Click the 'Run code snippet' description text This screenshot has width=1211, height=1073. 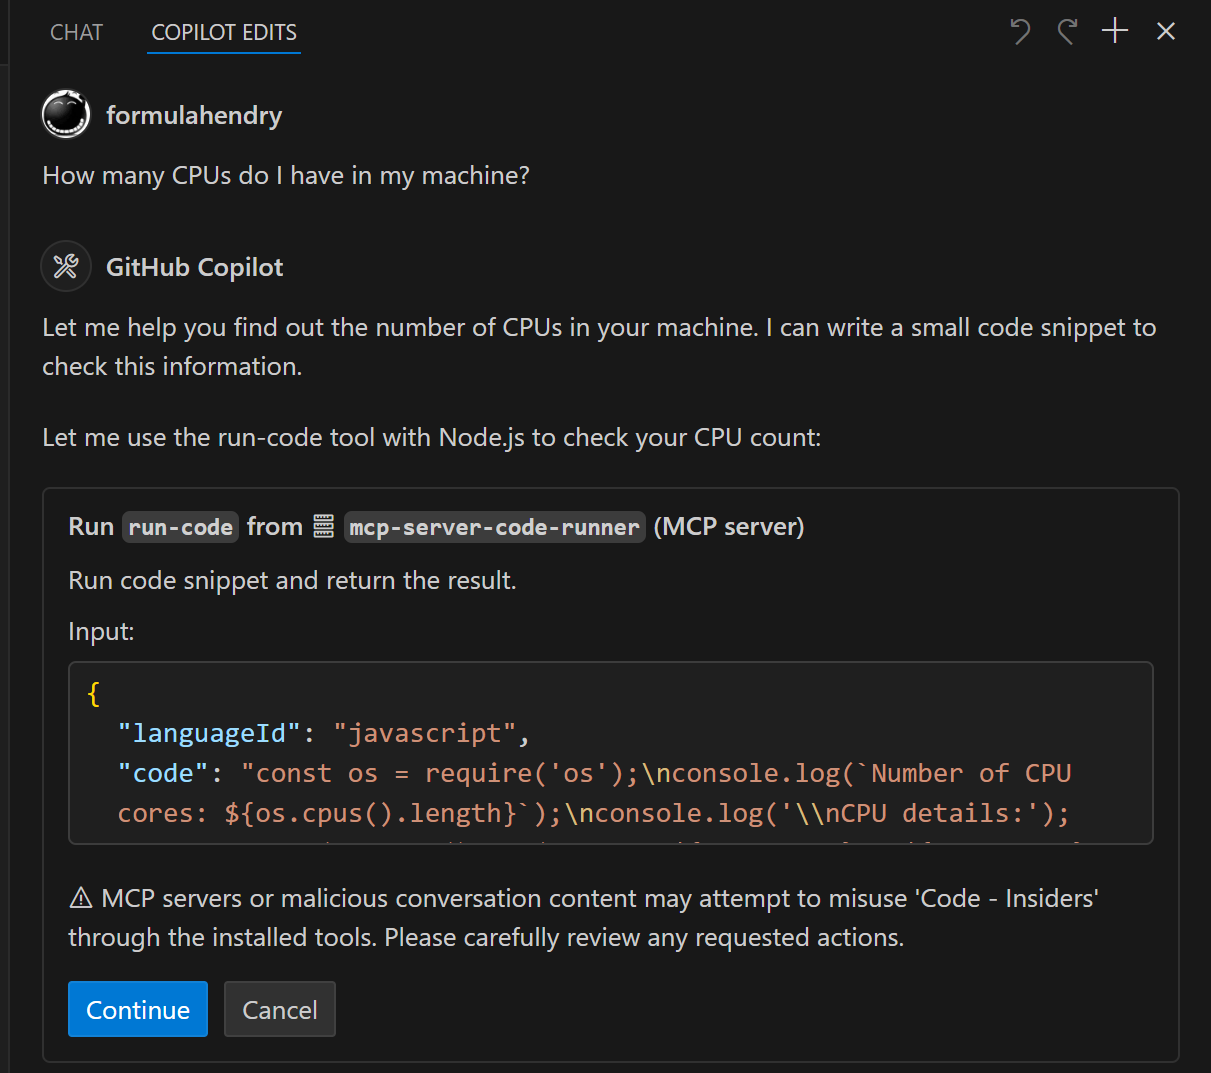tap(291, 580)
